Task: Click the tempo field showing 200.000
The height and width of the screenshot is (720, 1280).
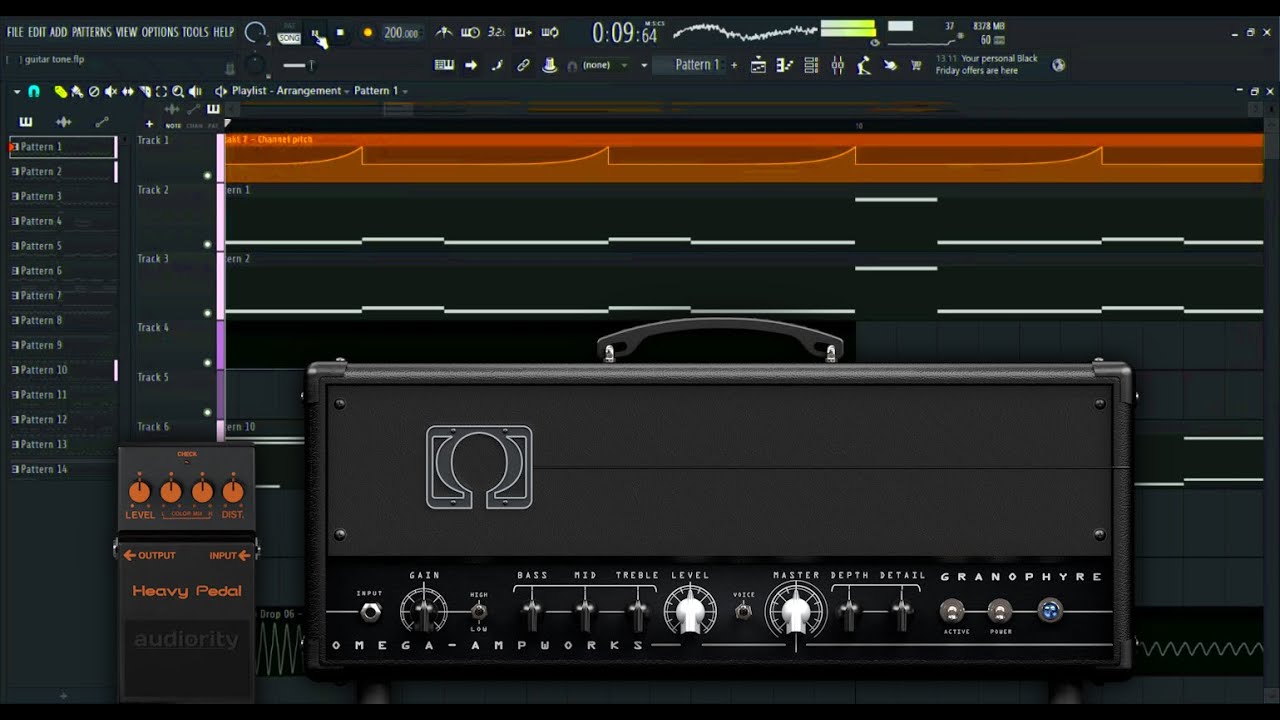Action: tap(401, 33)
